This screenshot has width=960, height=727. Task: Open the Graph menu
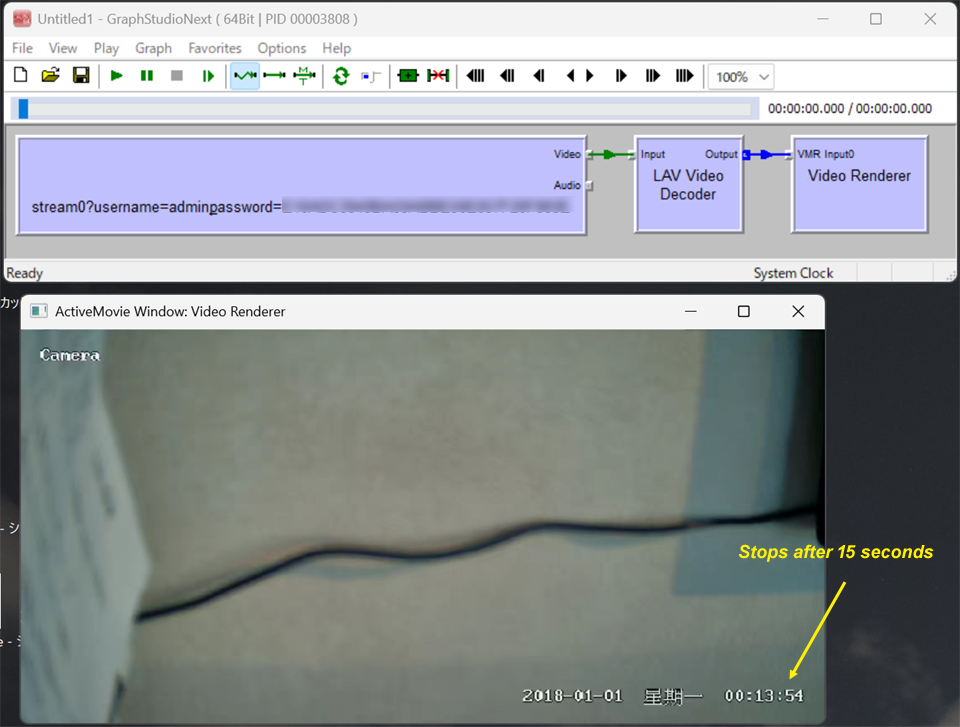tap(153, 48)
